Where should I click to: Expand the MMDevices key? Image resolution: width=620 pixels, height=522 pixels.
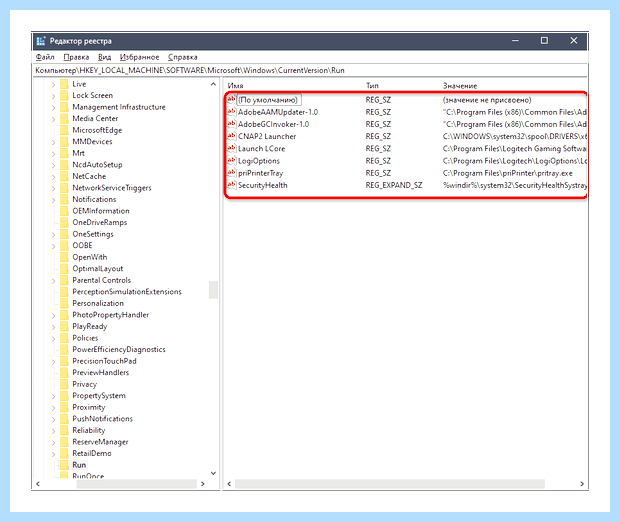point(53,142)
